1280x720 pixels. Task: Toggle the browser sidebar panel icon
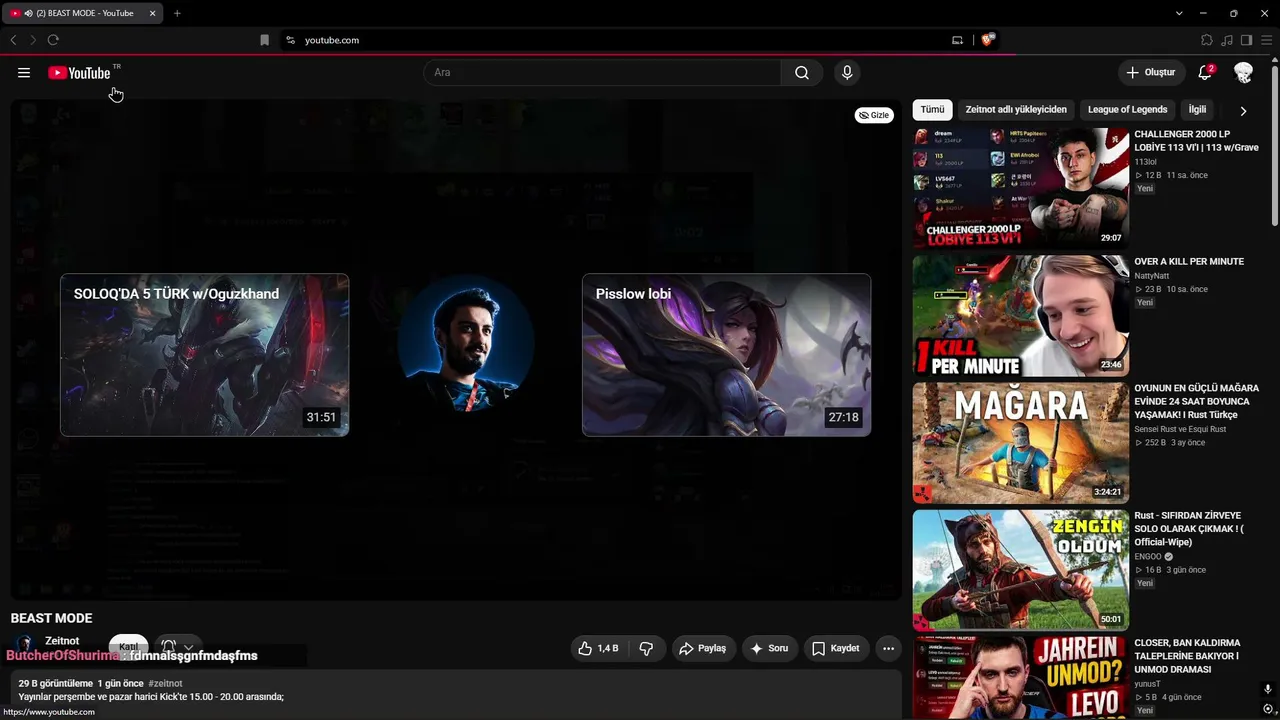[1246, 40]
